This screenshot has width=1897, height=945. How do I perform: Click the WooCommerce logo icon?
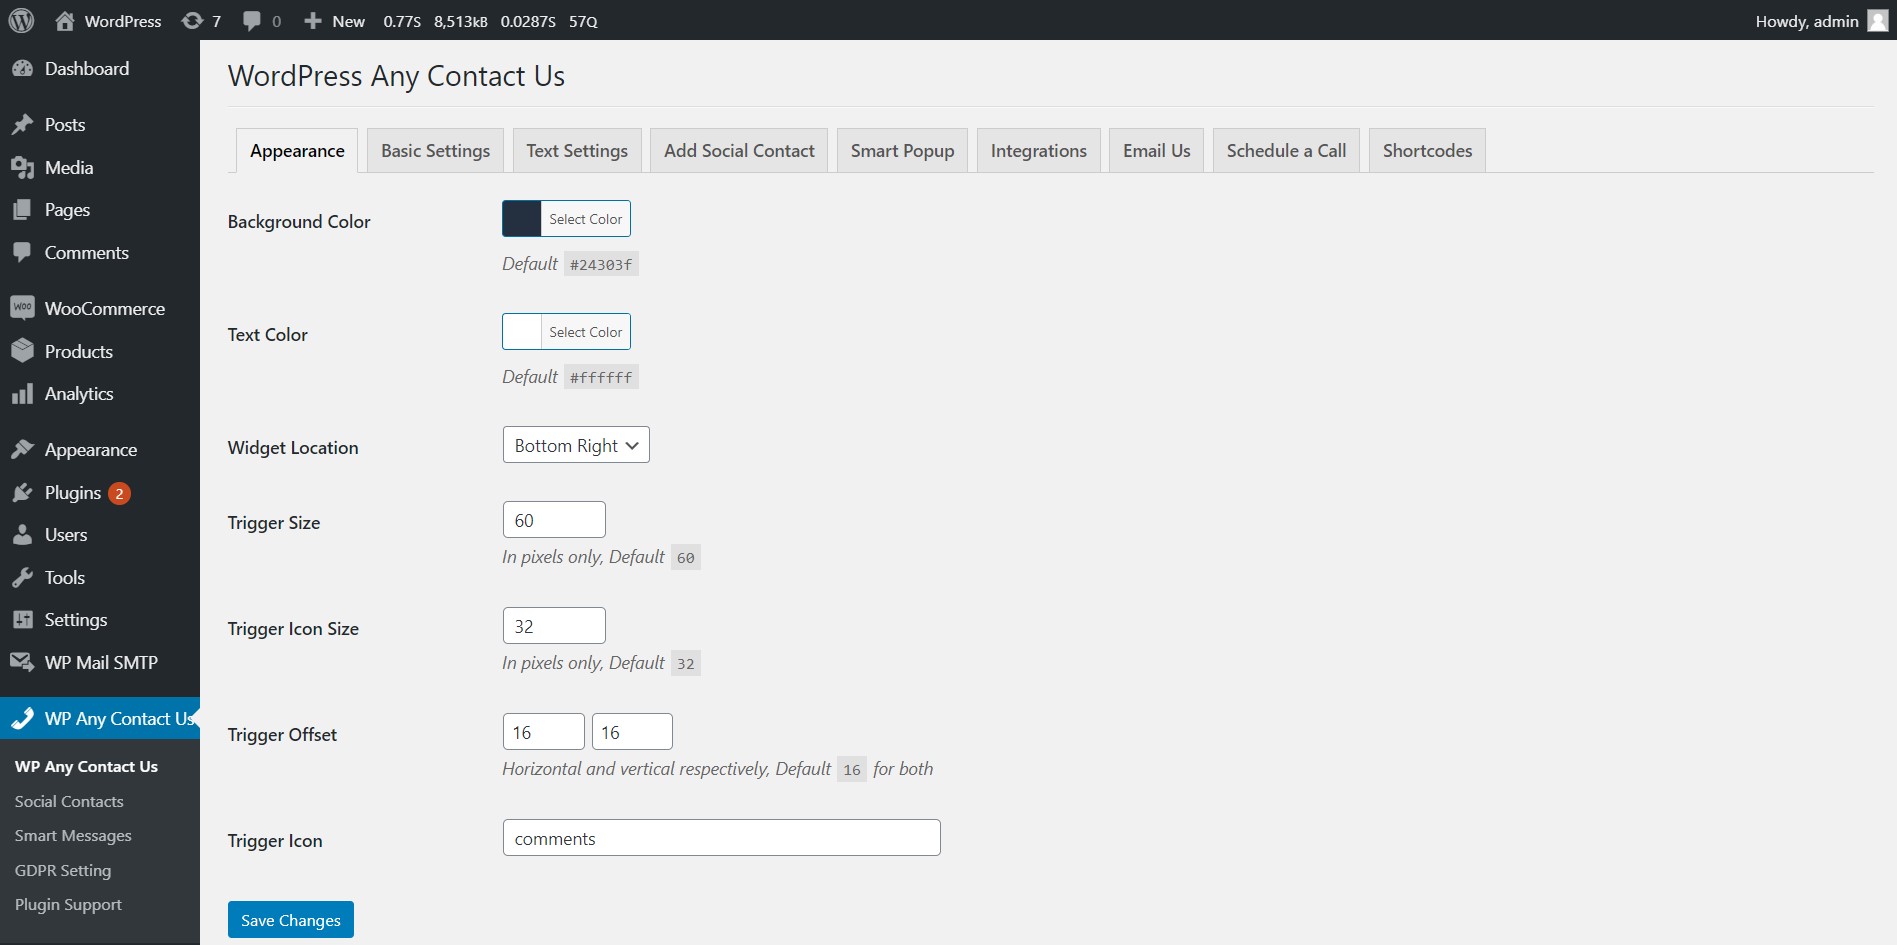pos(22,308)
